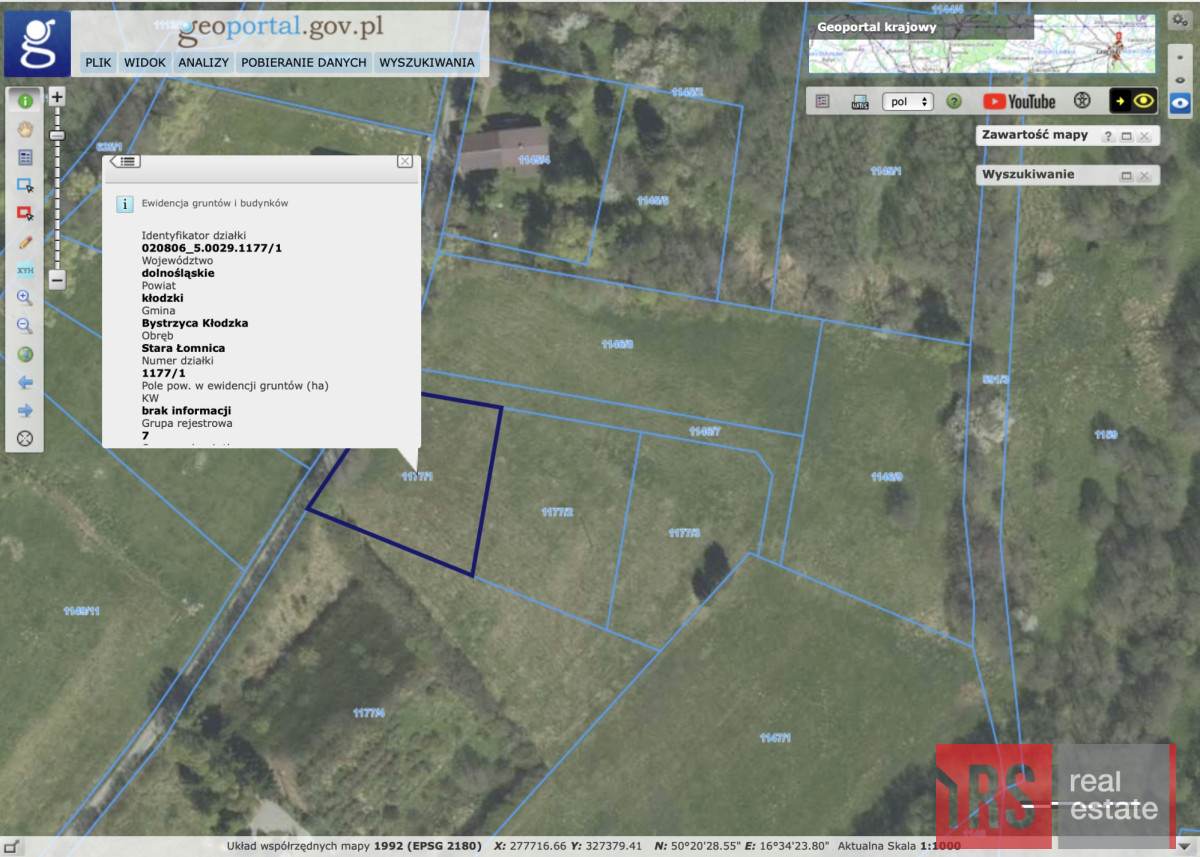Select the pencil drawing tool

tap(25, 242)
